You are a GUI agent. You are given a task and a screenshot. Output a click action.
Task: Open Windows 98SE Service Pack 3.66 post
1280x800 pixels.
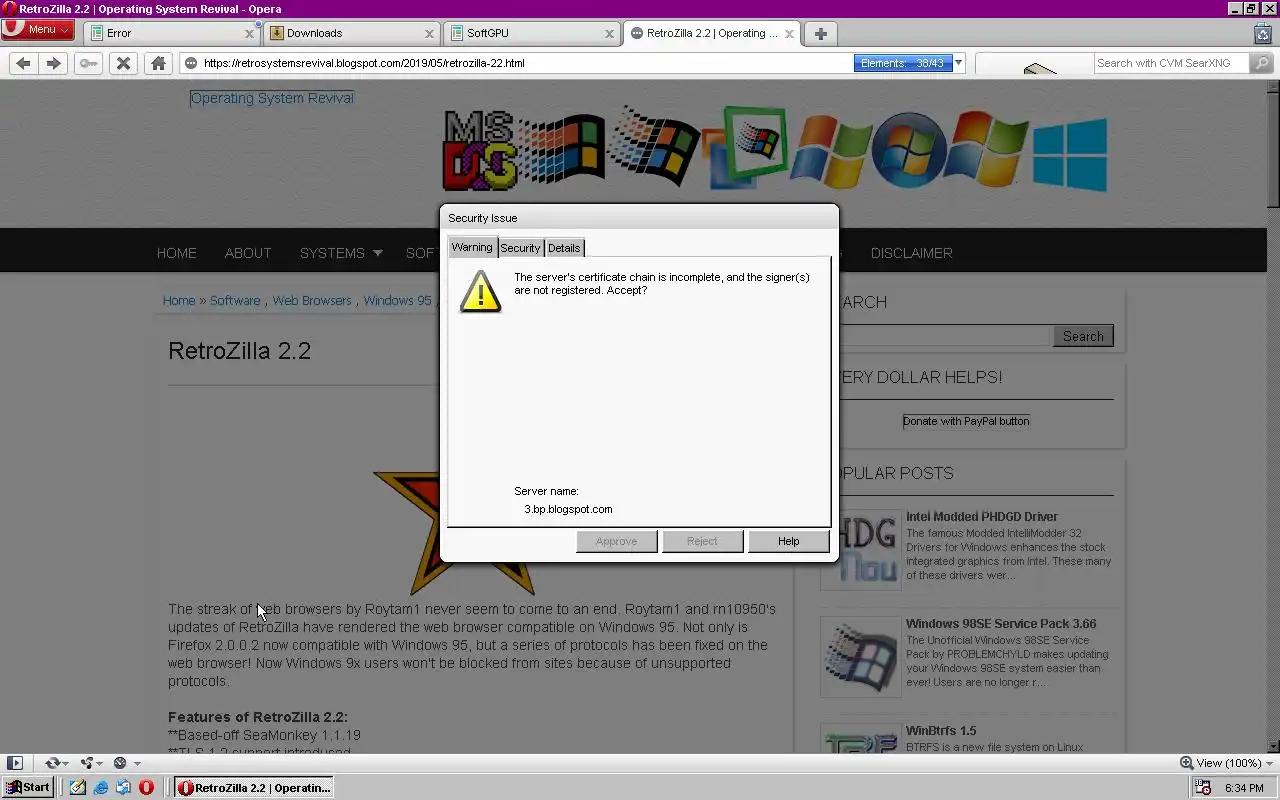(x=1001, y=624)
